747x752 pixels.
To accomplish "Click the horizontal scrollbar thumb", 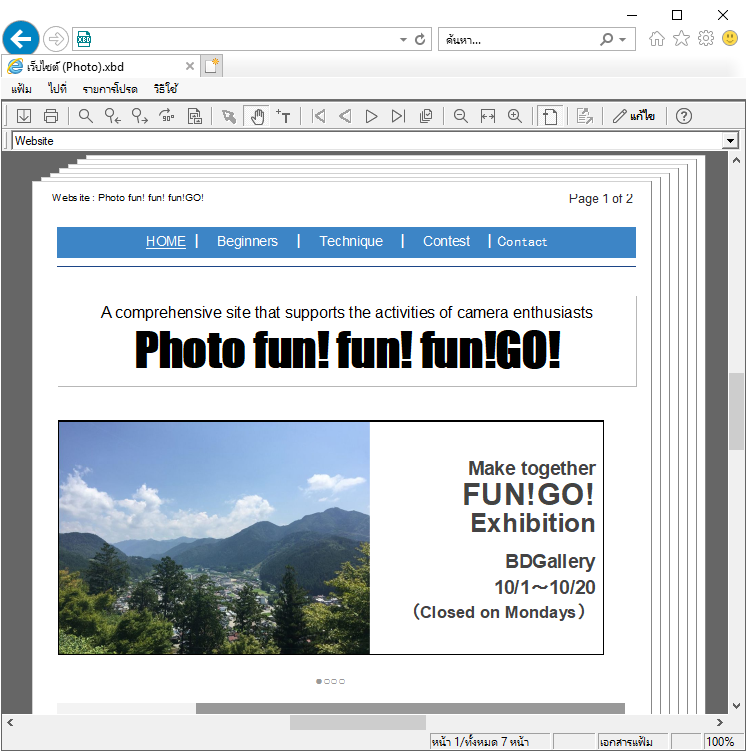I will pos(358,722).
